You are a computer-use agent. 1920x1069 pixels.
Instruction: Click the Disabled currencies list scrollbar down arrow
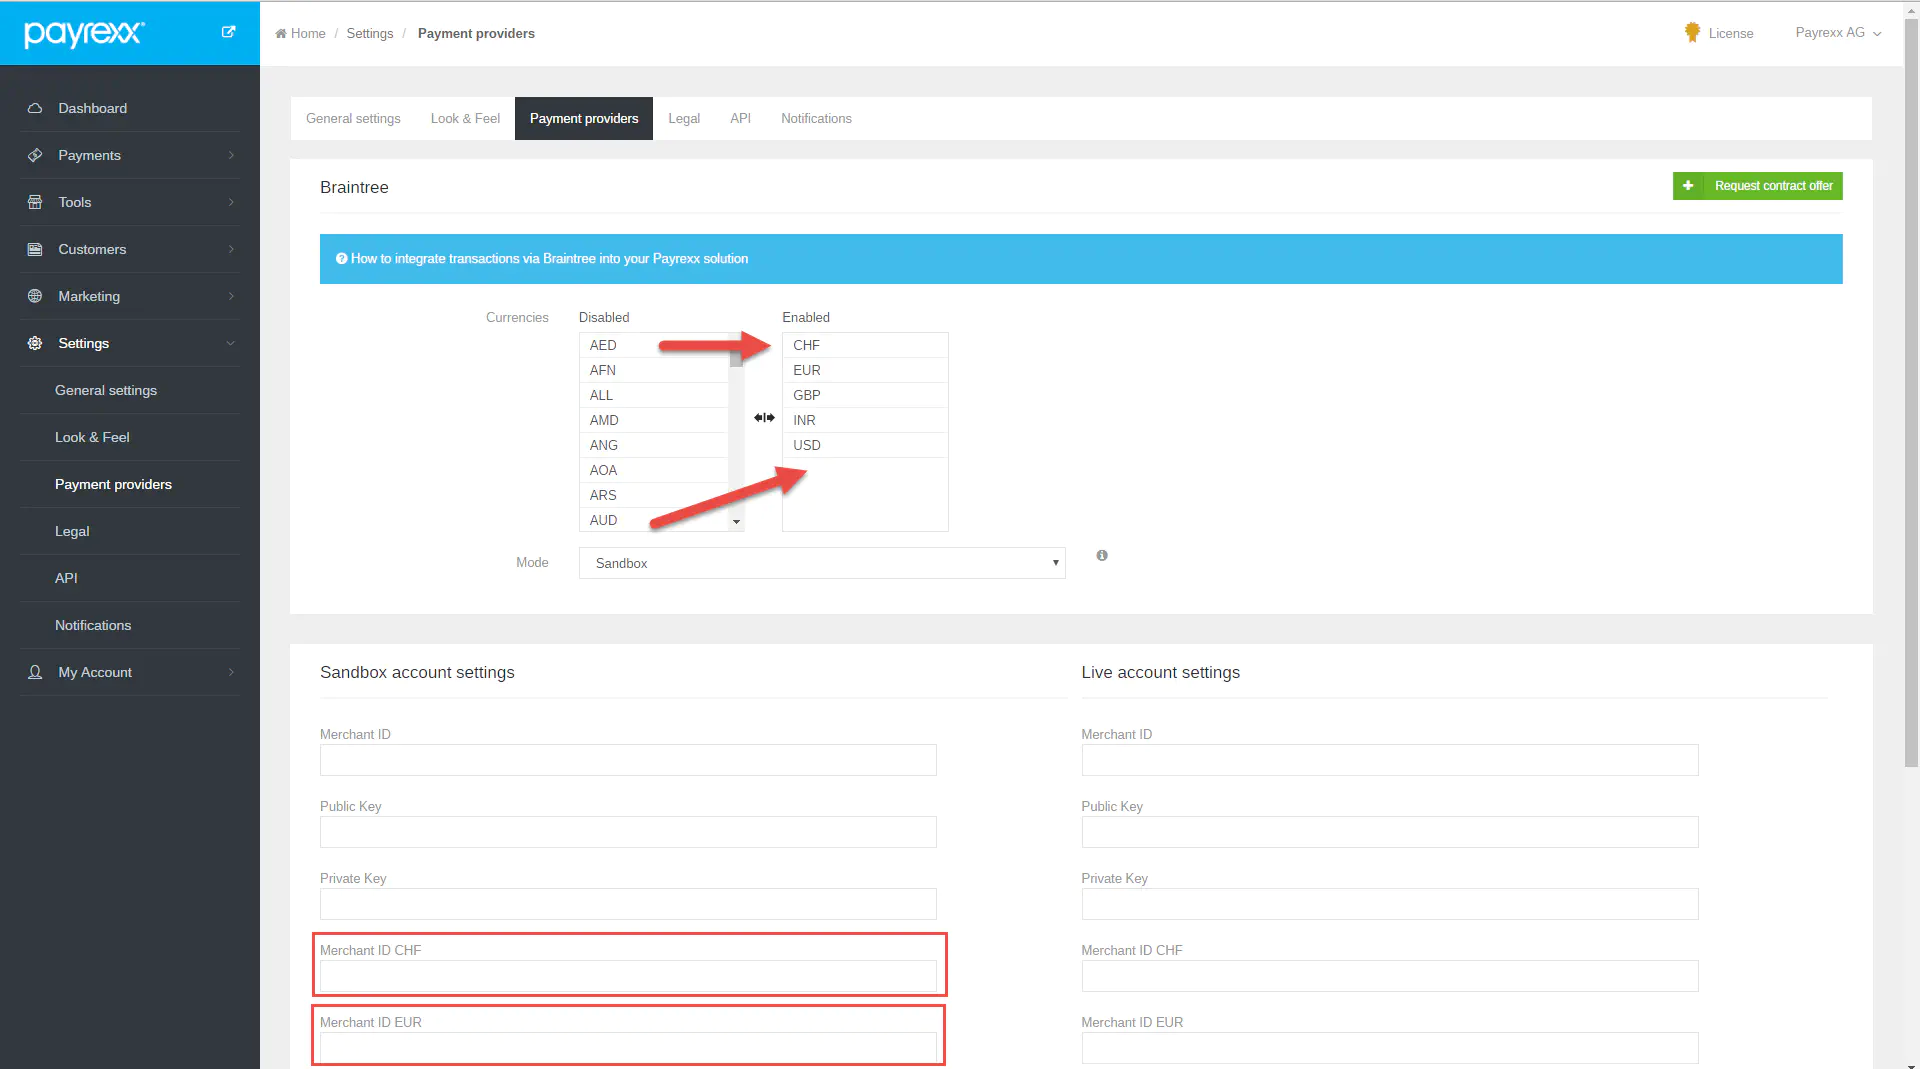(736, 522)
